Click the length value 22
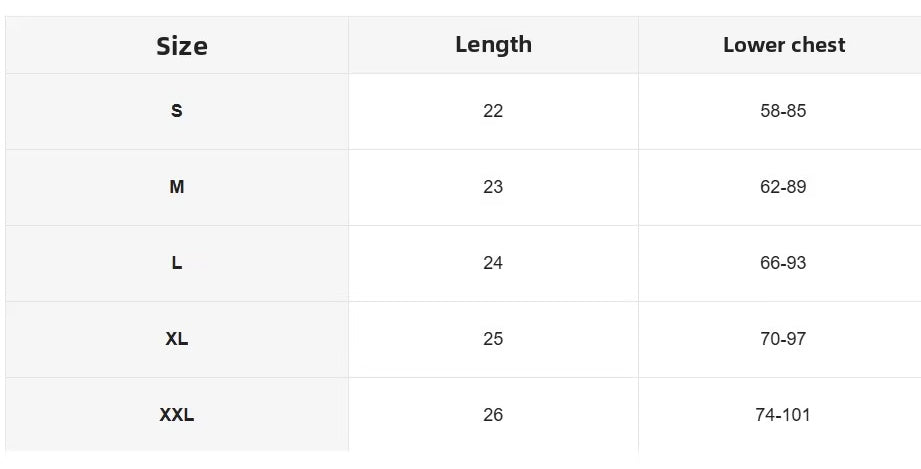 click(x=493, y=111)
